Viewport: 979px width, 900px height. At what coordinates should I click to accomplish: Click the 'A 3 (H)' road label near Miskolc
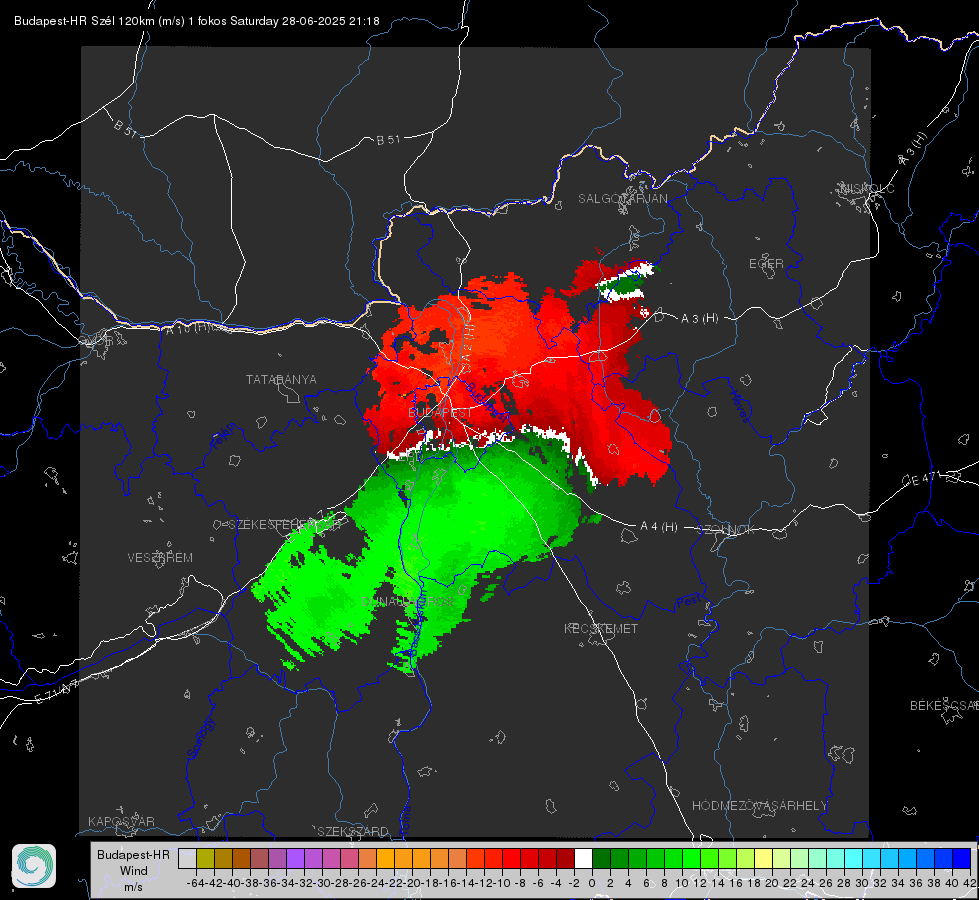pos(913,149)
